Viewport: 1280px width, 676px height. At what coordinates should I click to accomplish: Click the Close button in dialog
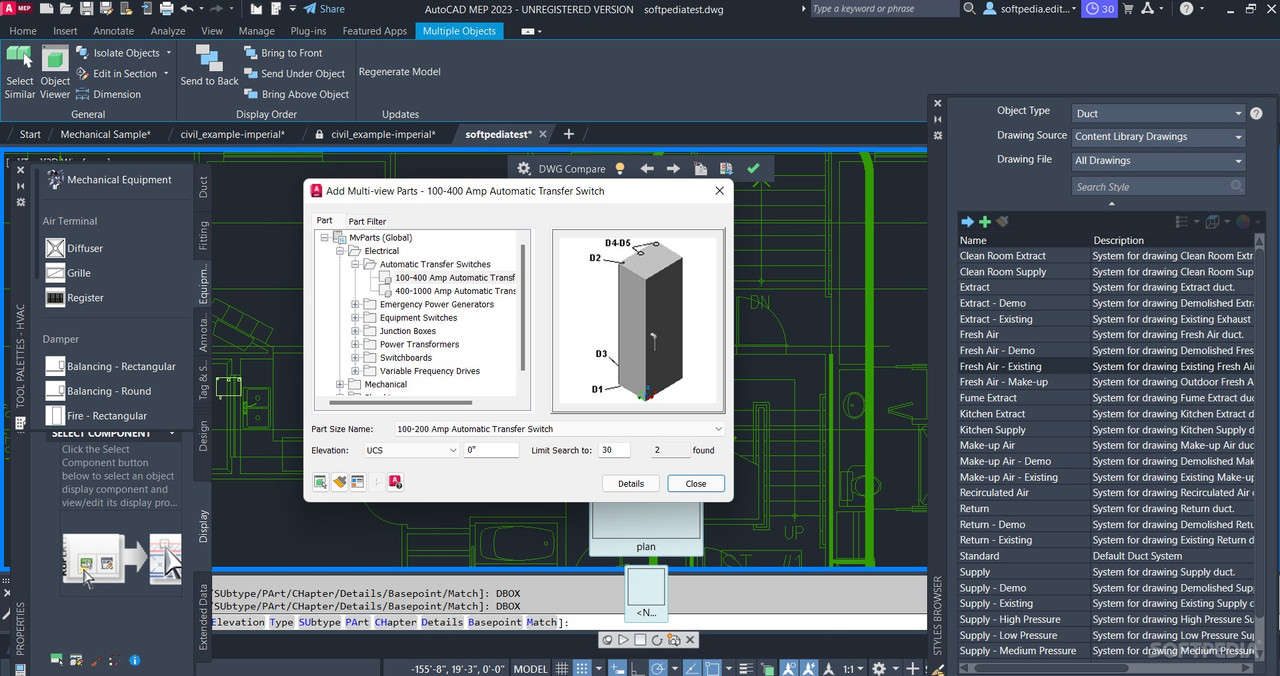coord(696,483)
